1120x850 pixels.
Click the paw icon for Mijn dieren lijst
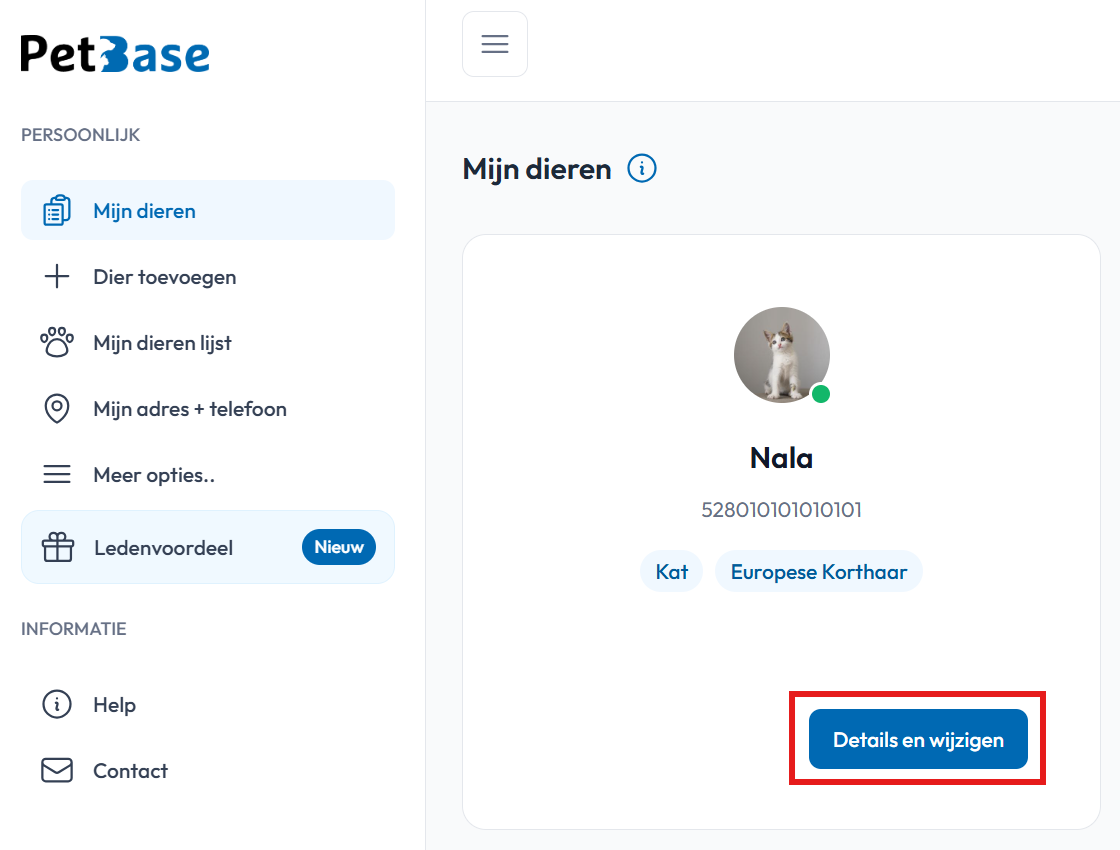(x=57, y=342)
